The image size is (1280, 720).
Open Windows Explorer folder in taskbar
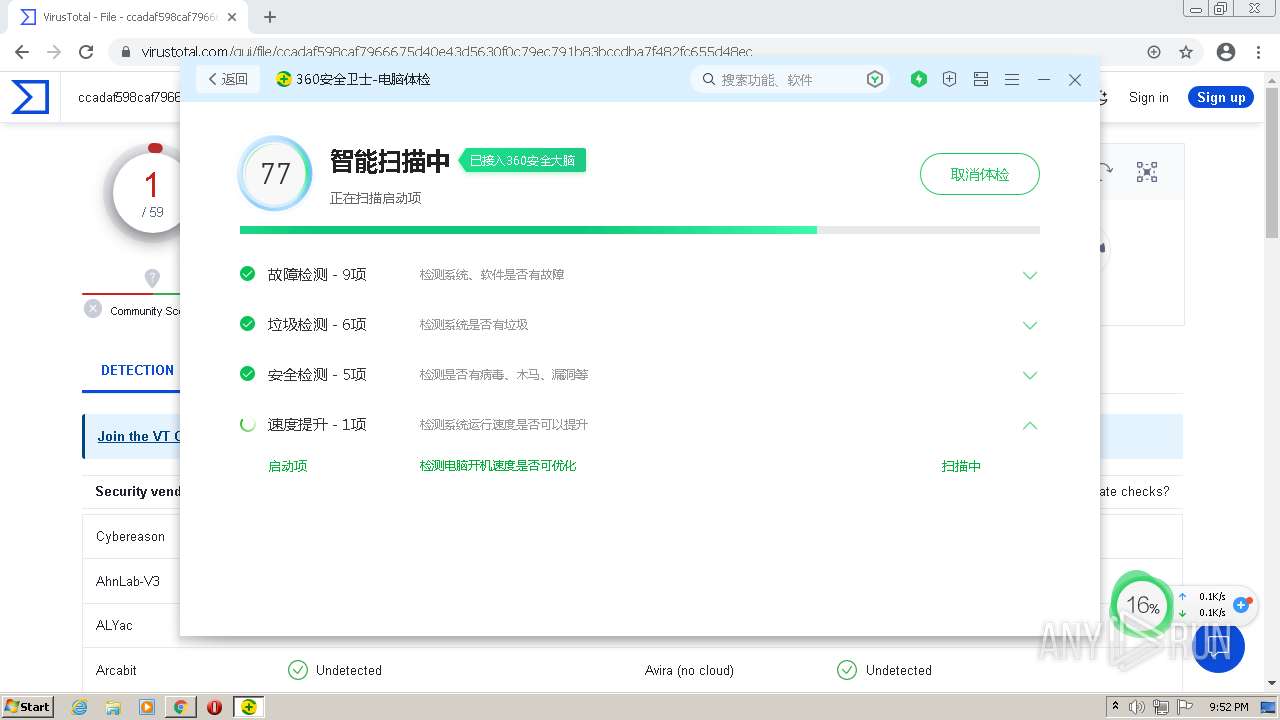coord(113,707)
